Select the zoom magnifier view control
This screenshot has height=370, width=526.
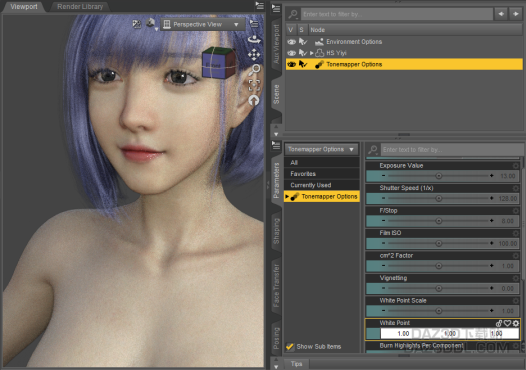point(255,70)
